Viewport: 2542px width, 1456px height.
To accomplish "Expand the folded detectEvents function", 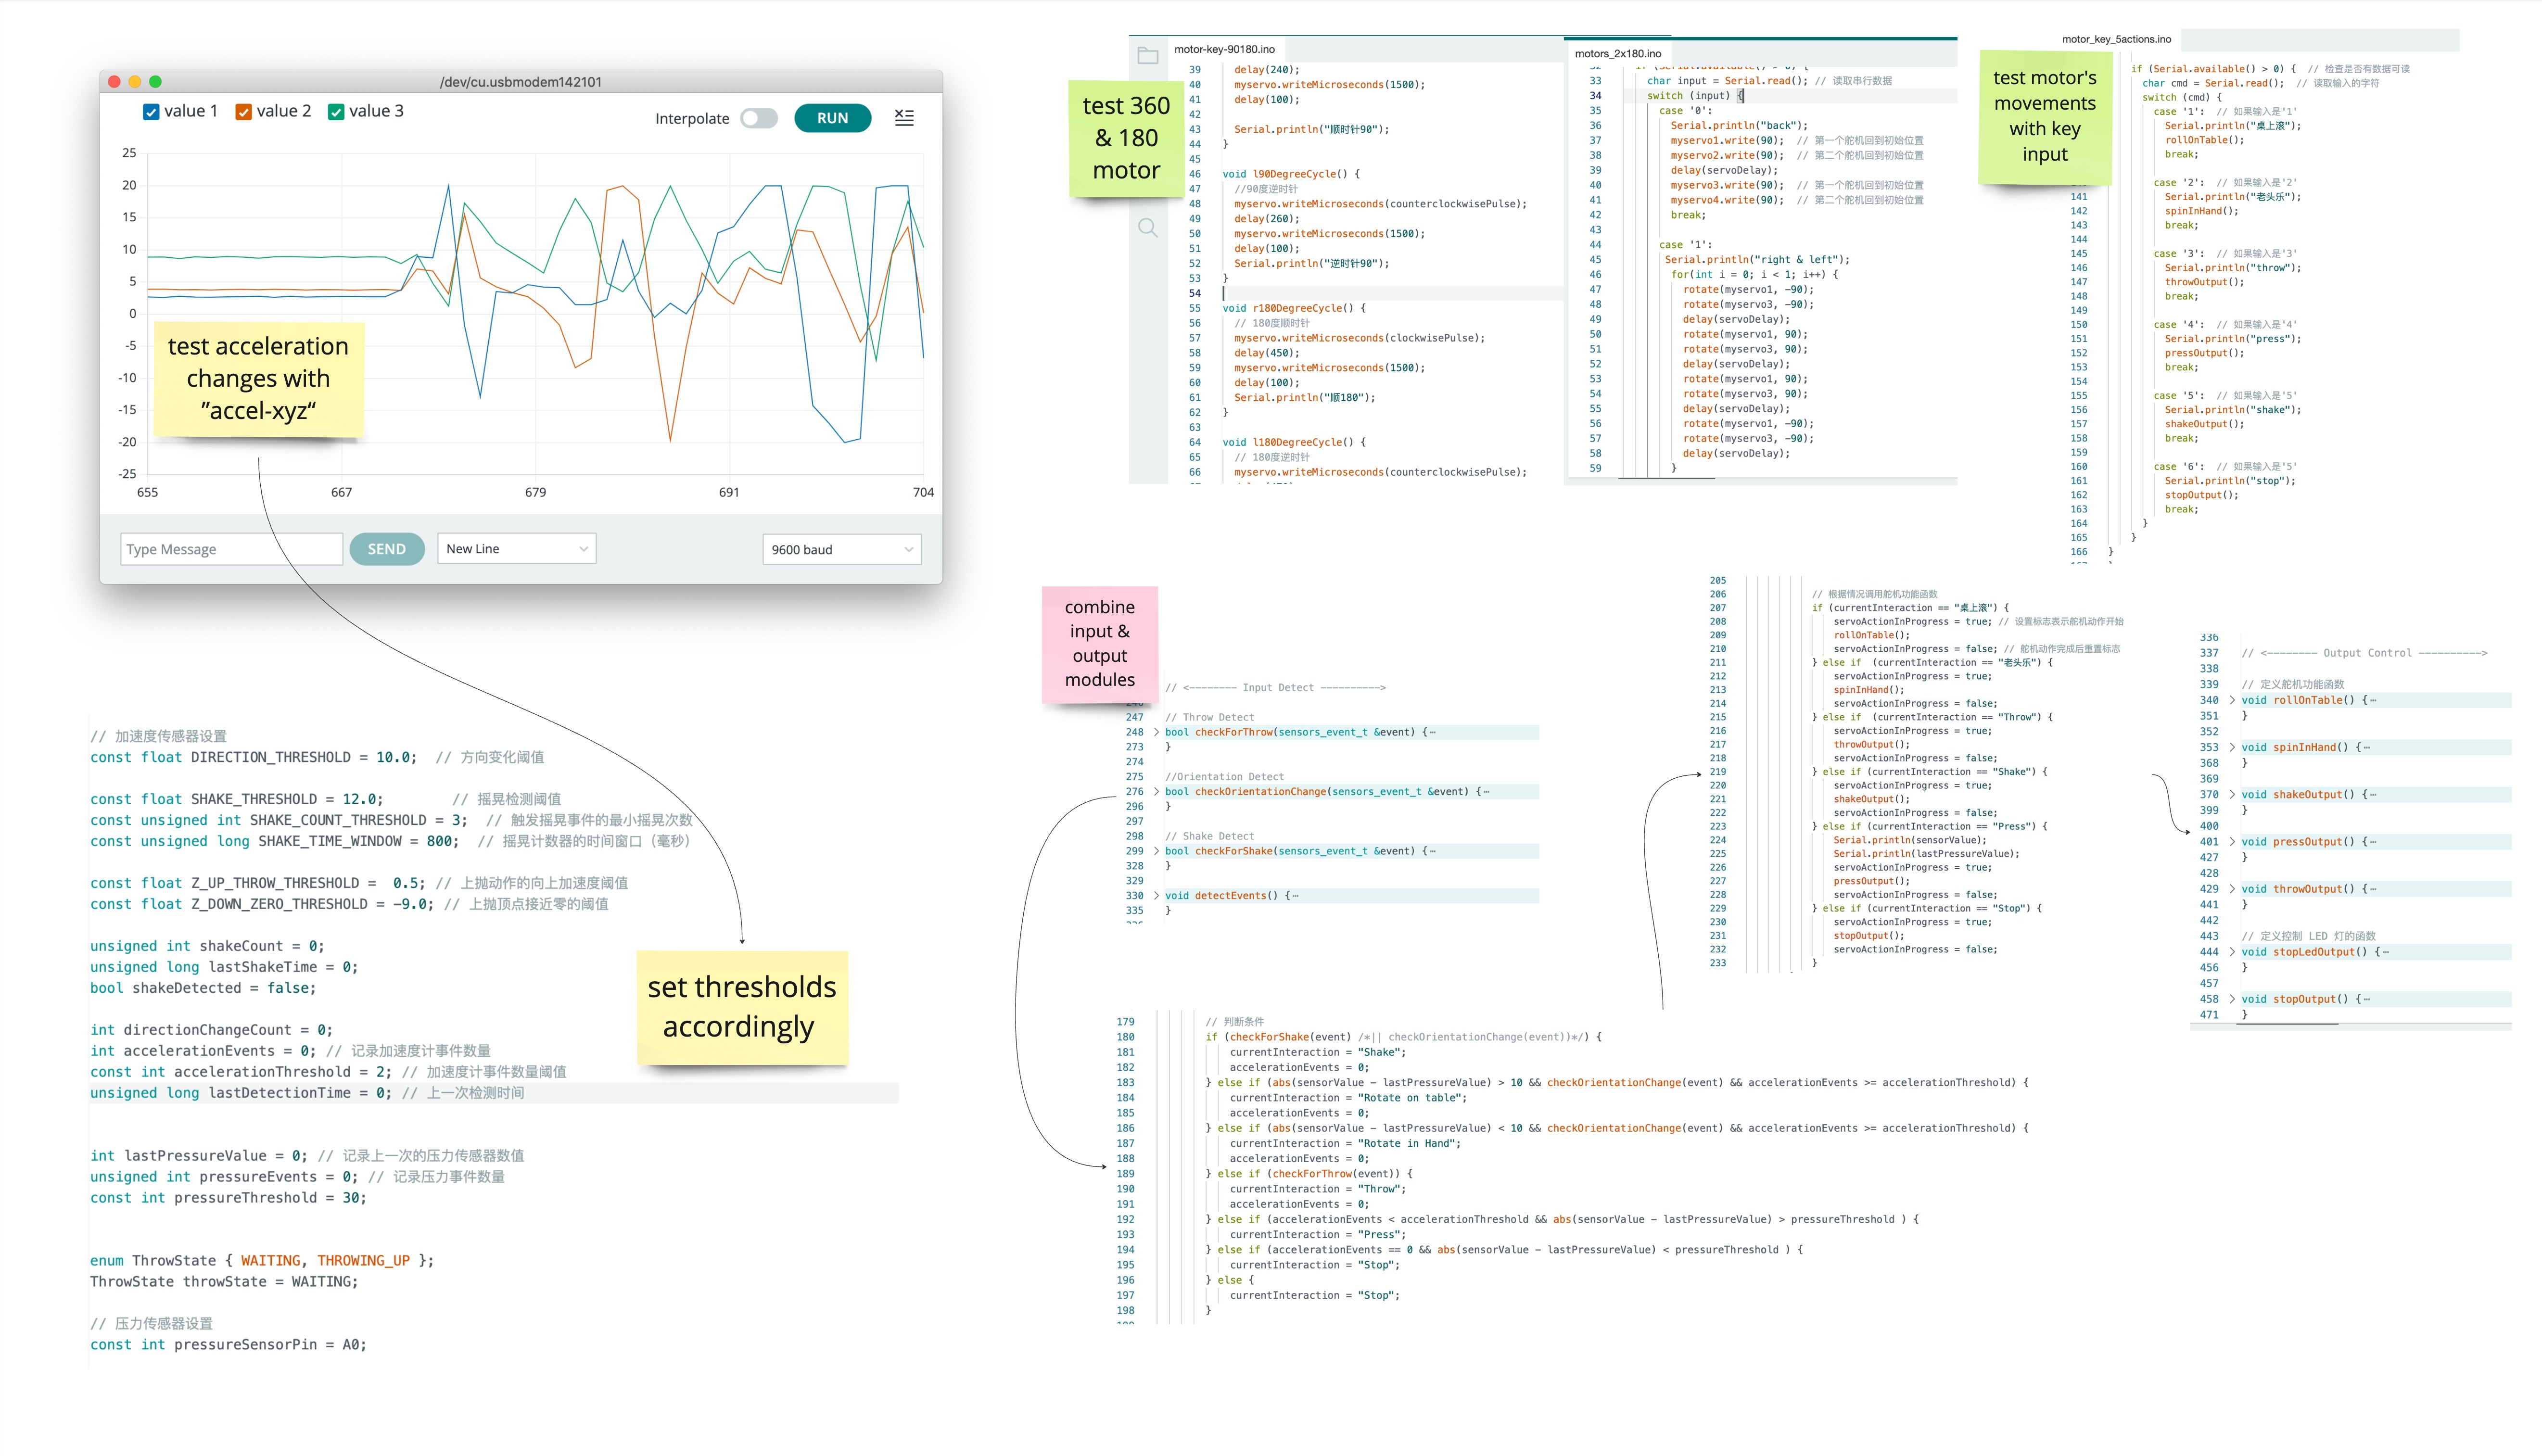I will coord(1157,895).
